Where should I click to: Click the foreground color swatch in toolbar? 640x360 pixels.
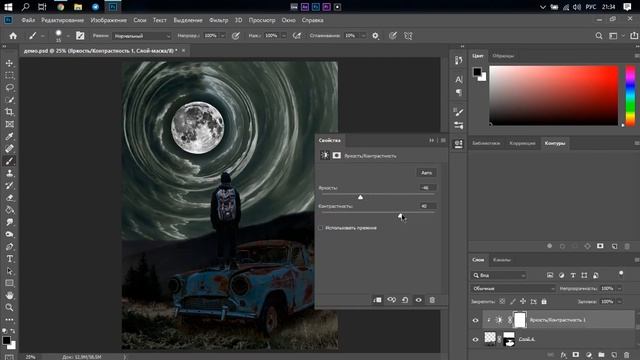point(6,340)
